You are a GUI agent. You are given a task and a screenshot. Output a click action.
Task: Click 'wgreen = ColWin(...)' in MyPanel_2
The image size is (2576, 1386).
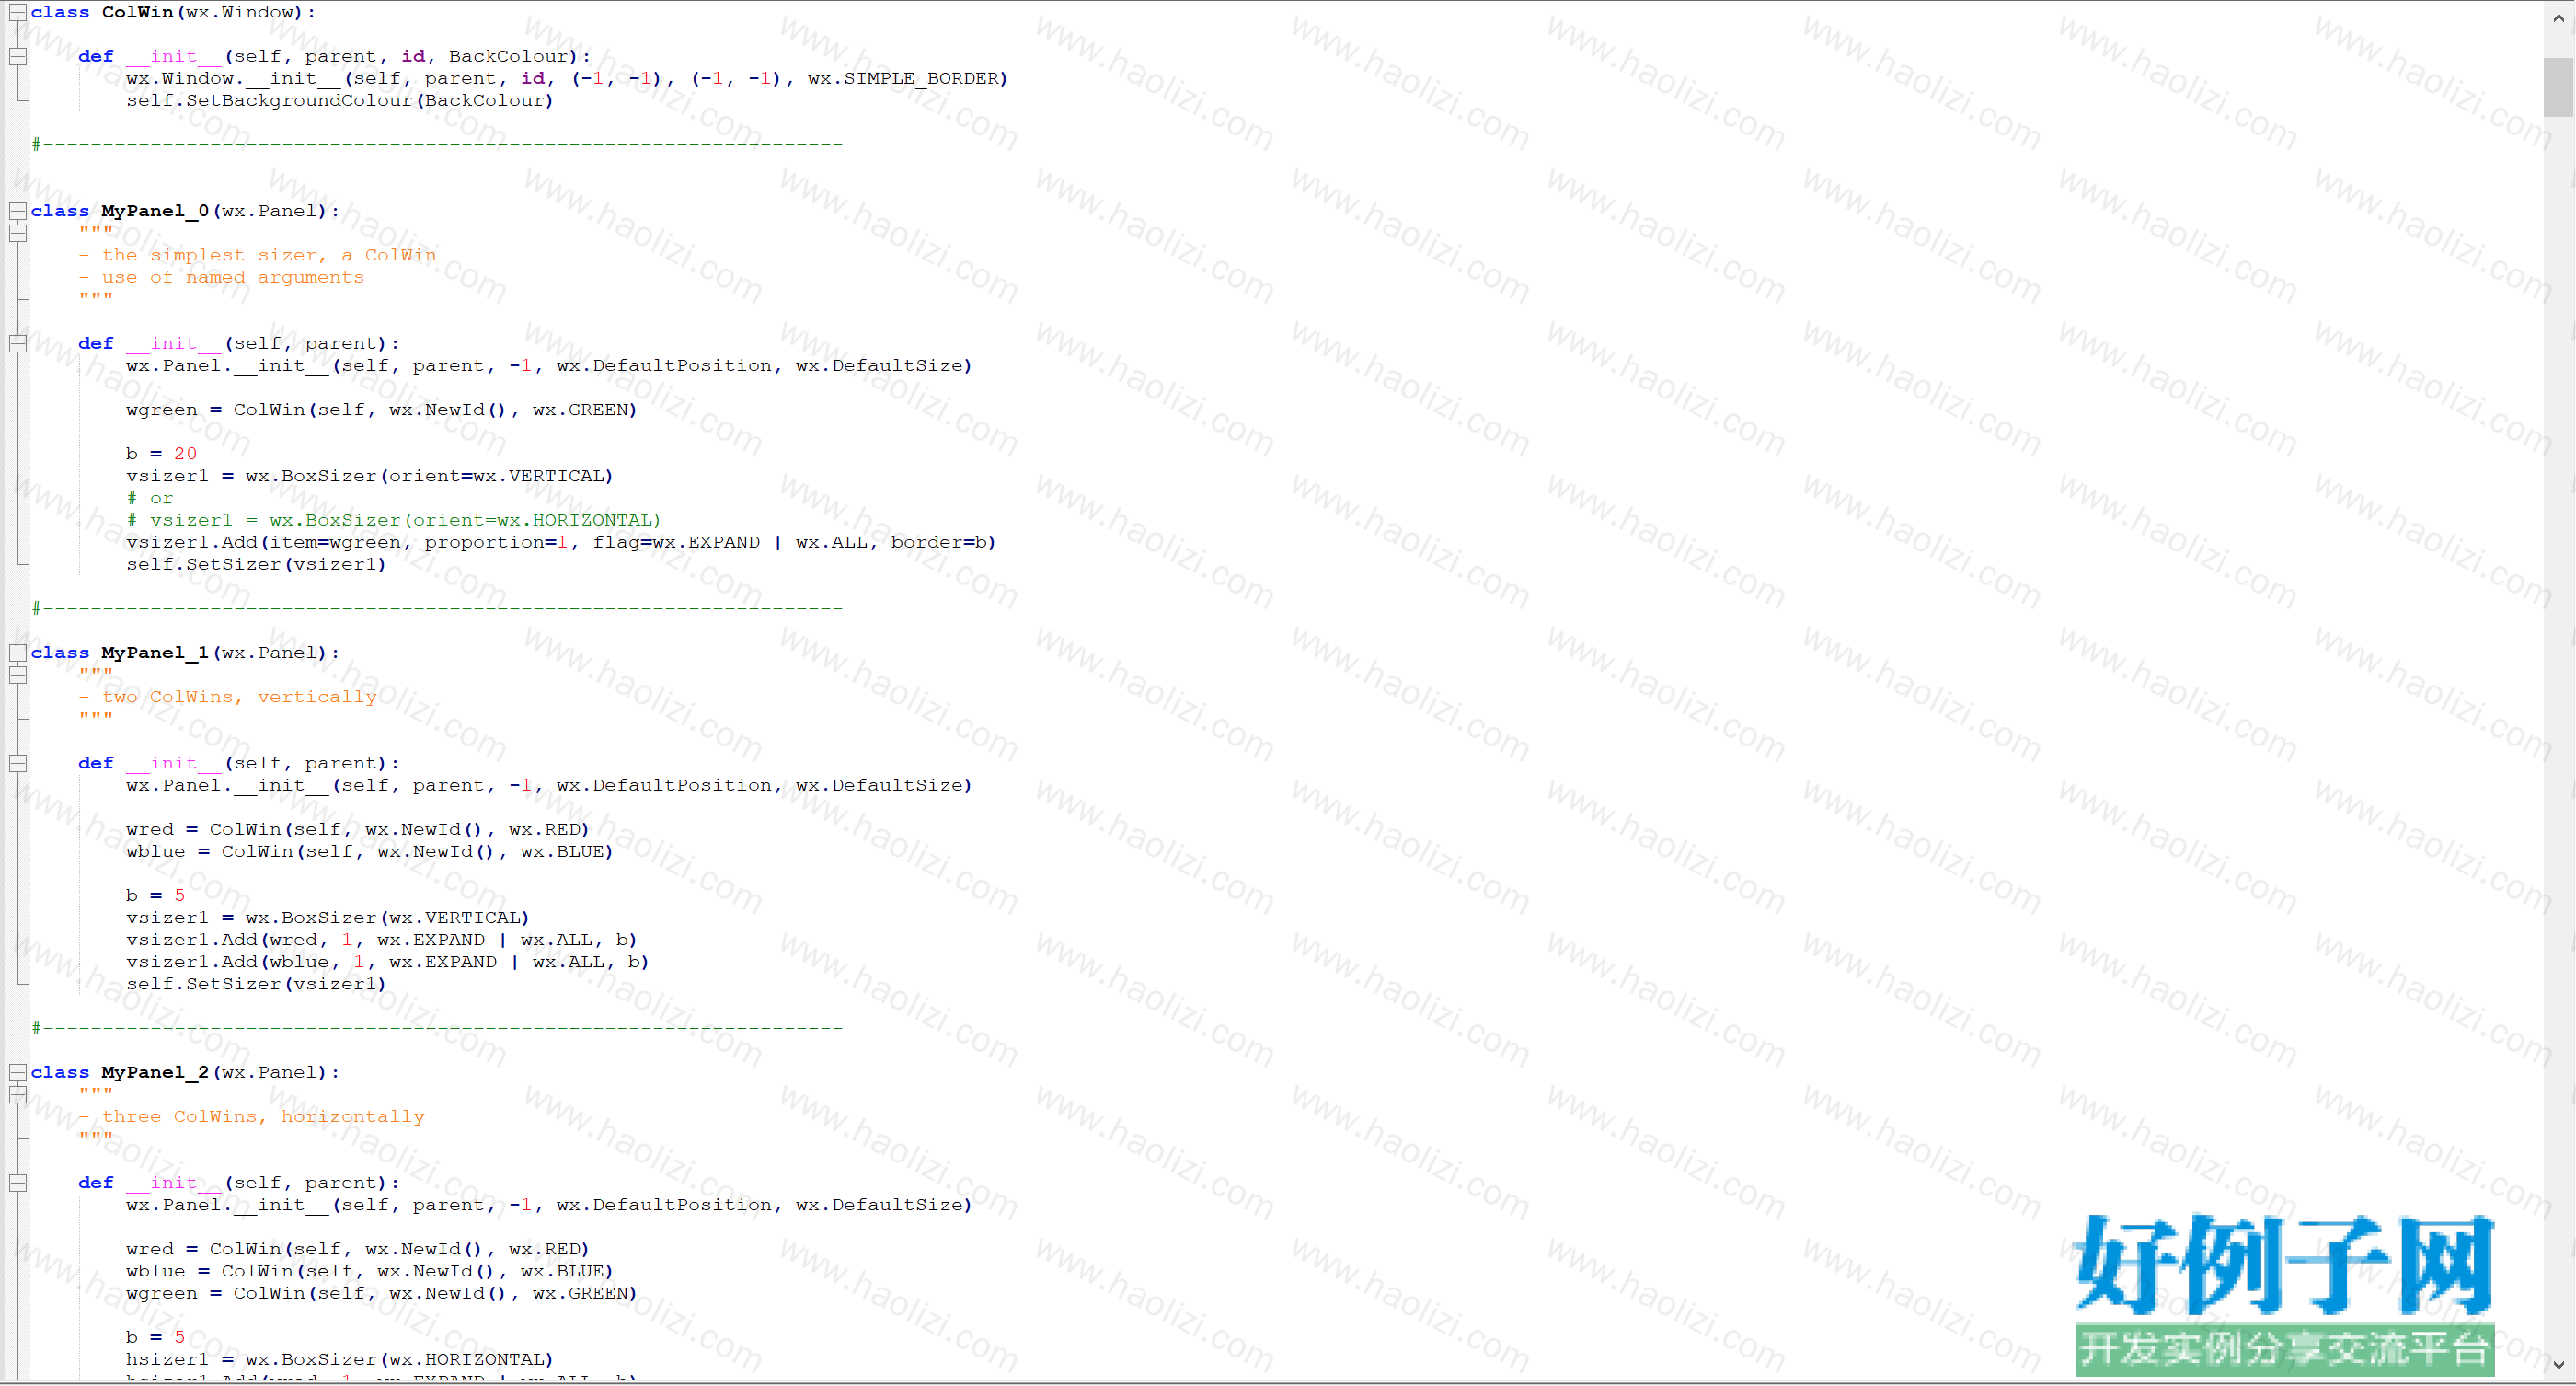[381, 1294]
